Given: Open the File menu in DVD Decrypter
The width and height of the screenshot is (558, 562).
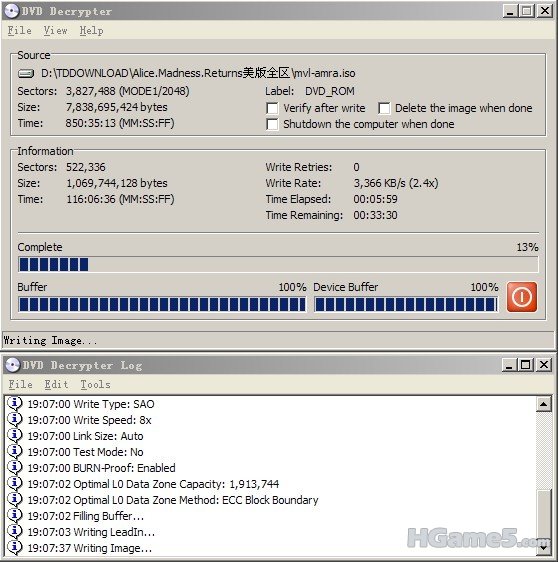Looking at the screenshot, I should (20, 30).
